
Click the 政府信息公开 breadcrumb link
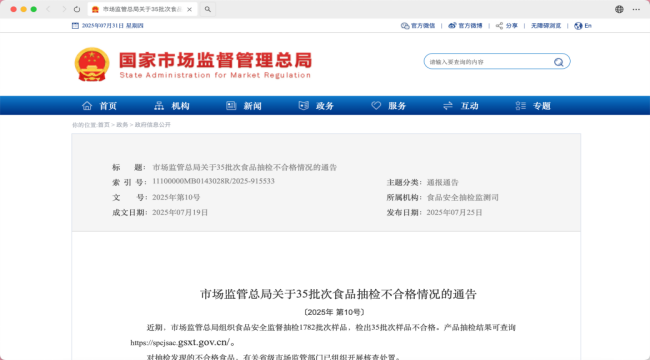[x=153, y=125]
